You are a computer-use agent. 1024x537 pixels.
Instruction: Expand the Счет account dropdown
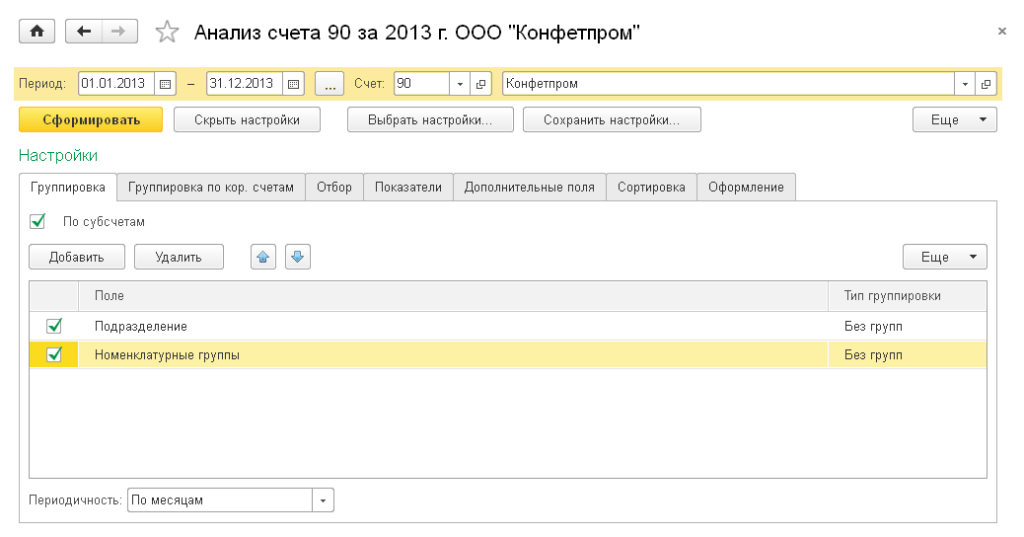460,84
